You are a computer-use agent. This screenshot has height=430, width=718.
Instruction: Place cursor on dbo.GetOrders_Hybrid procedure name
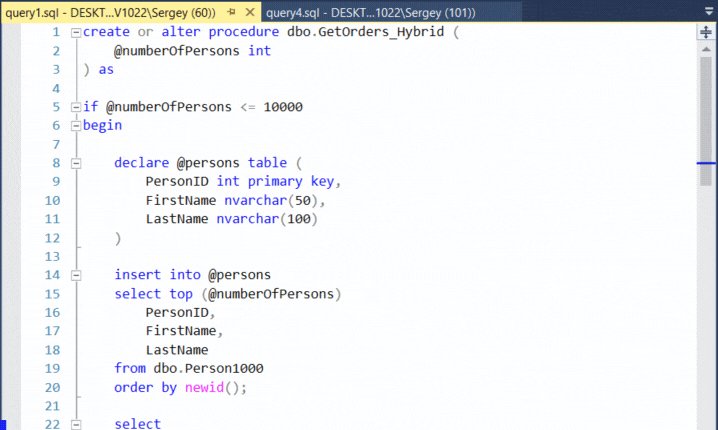(365, 32)
